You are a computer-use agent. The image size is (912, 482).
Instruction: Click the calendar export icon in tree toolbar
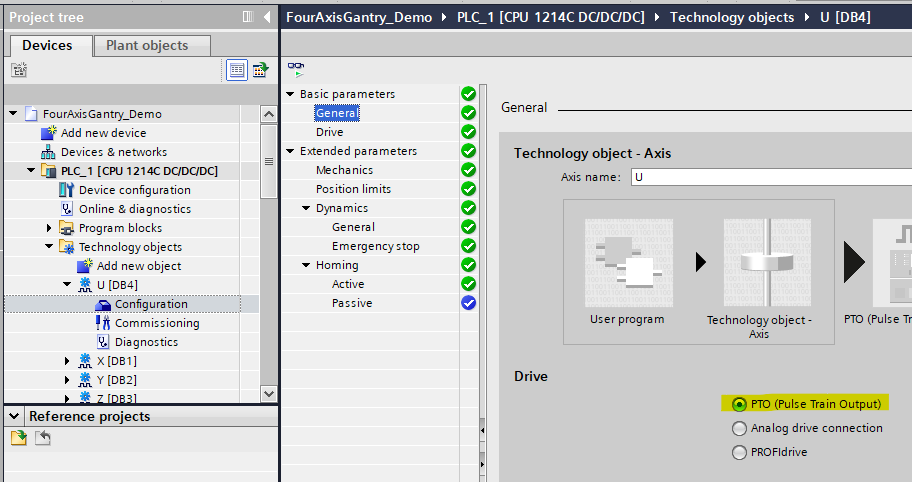pyautogui.click(x=260, y=70)
